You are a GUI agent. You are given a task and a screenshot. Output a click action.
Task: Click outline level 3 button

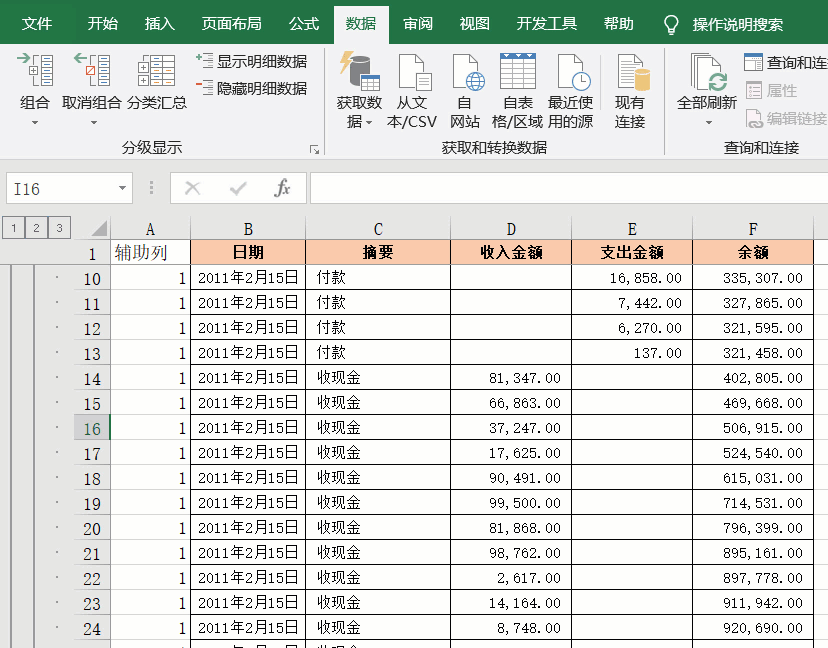pos(59,228)
